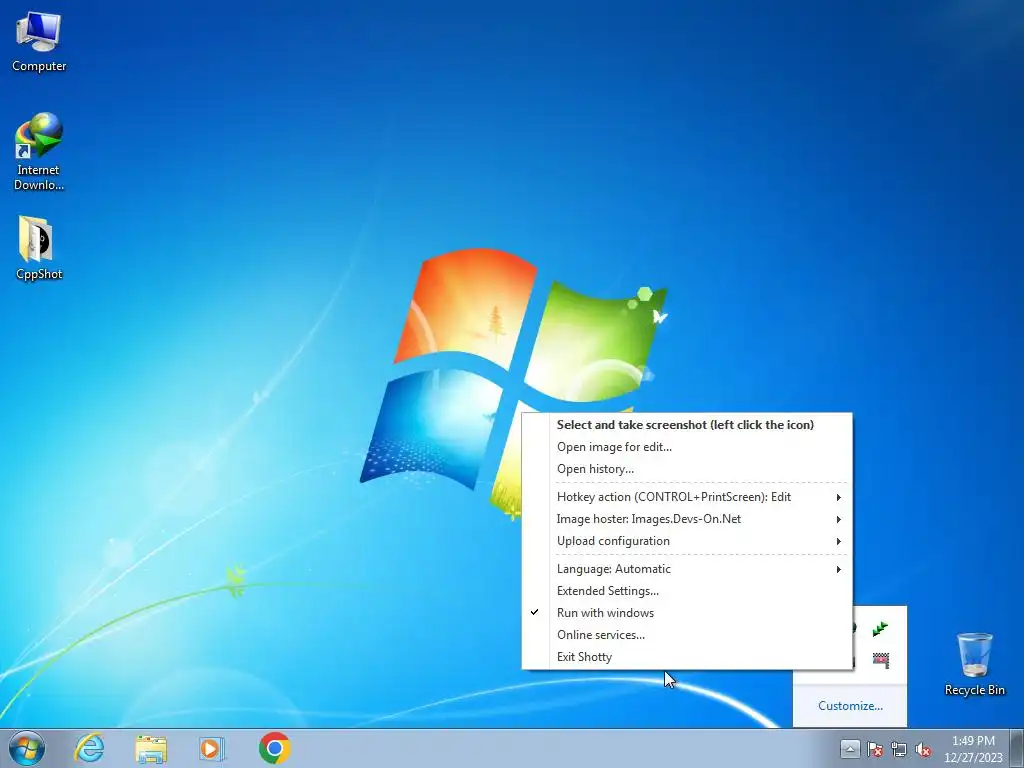Expand the Upload configuration submenu
Viewport: 1024px width, 768px height.
point(687,541)
